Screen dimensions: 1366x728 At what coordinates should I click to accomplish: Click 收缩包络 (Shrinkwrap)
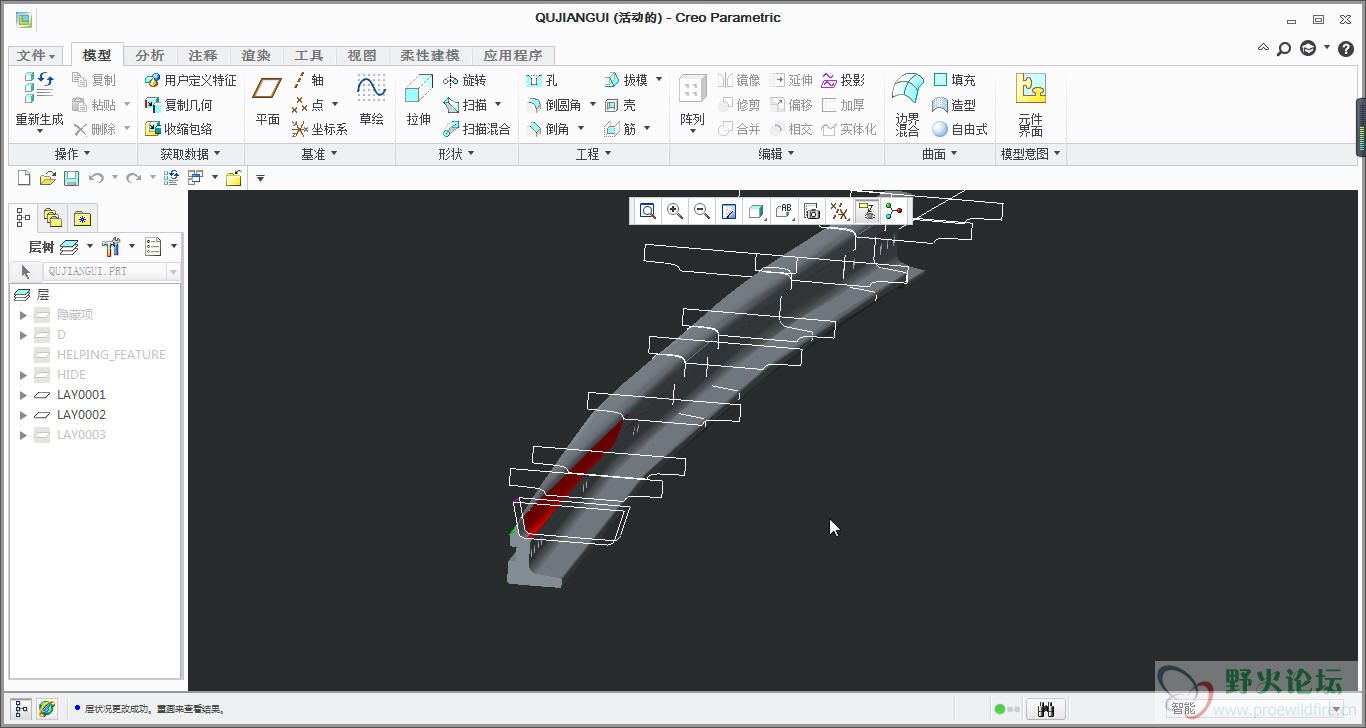[x=179, y=129]
